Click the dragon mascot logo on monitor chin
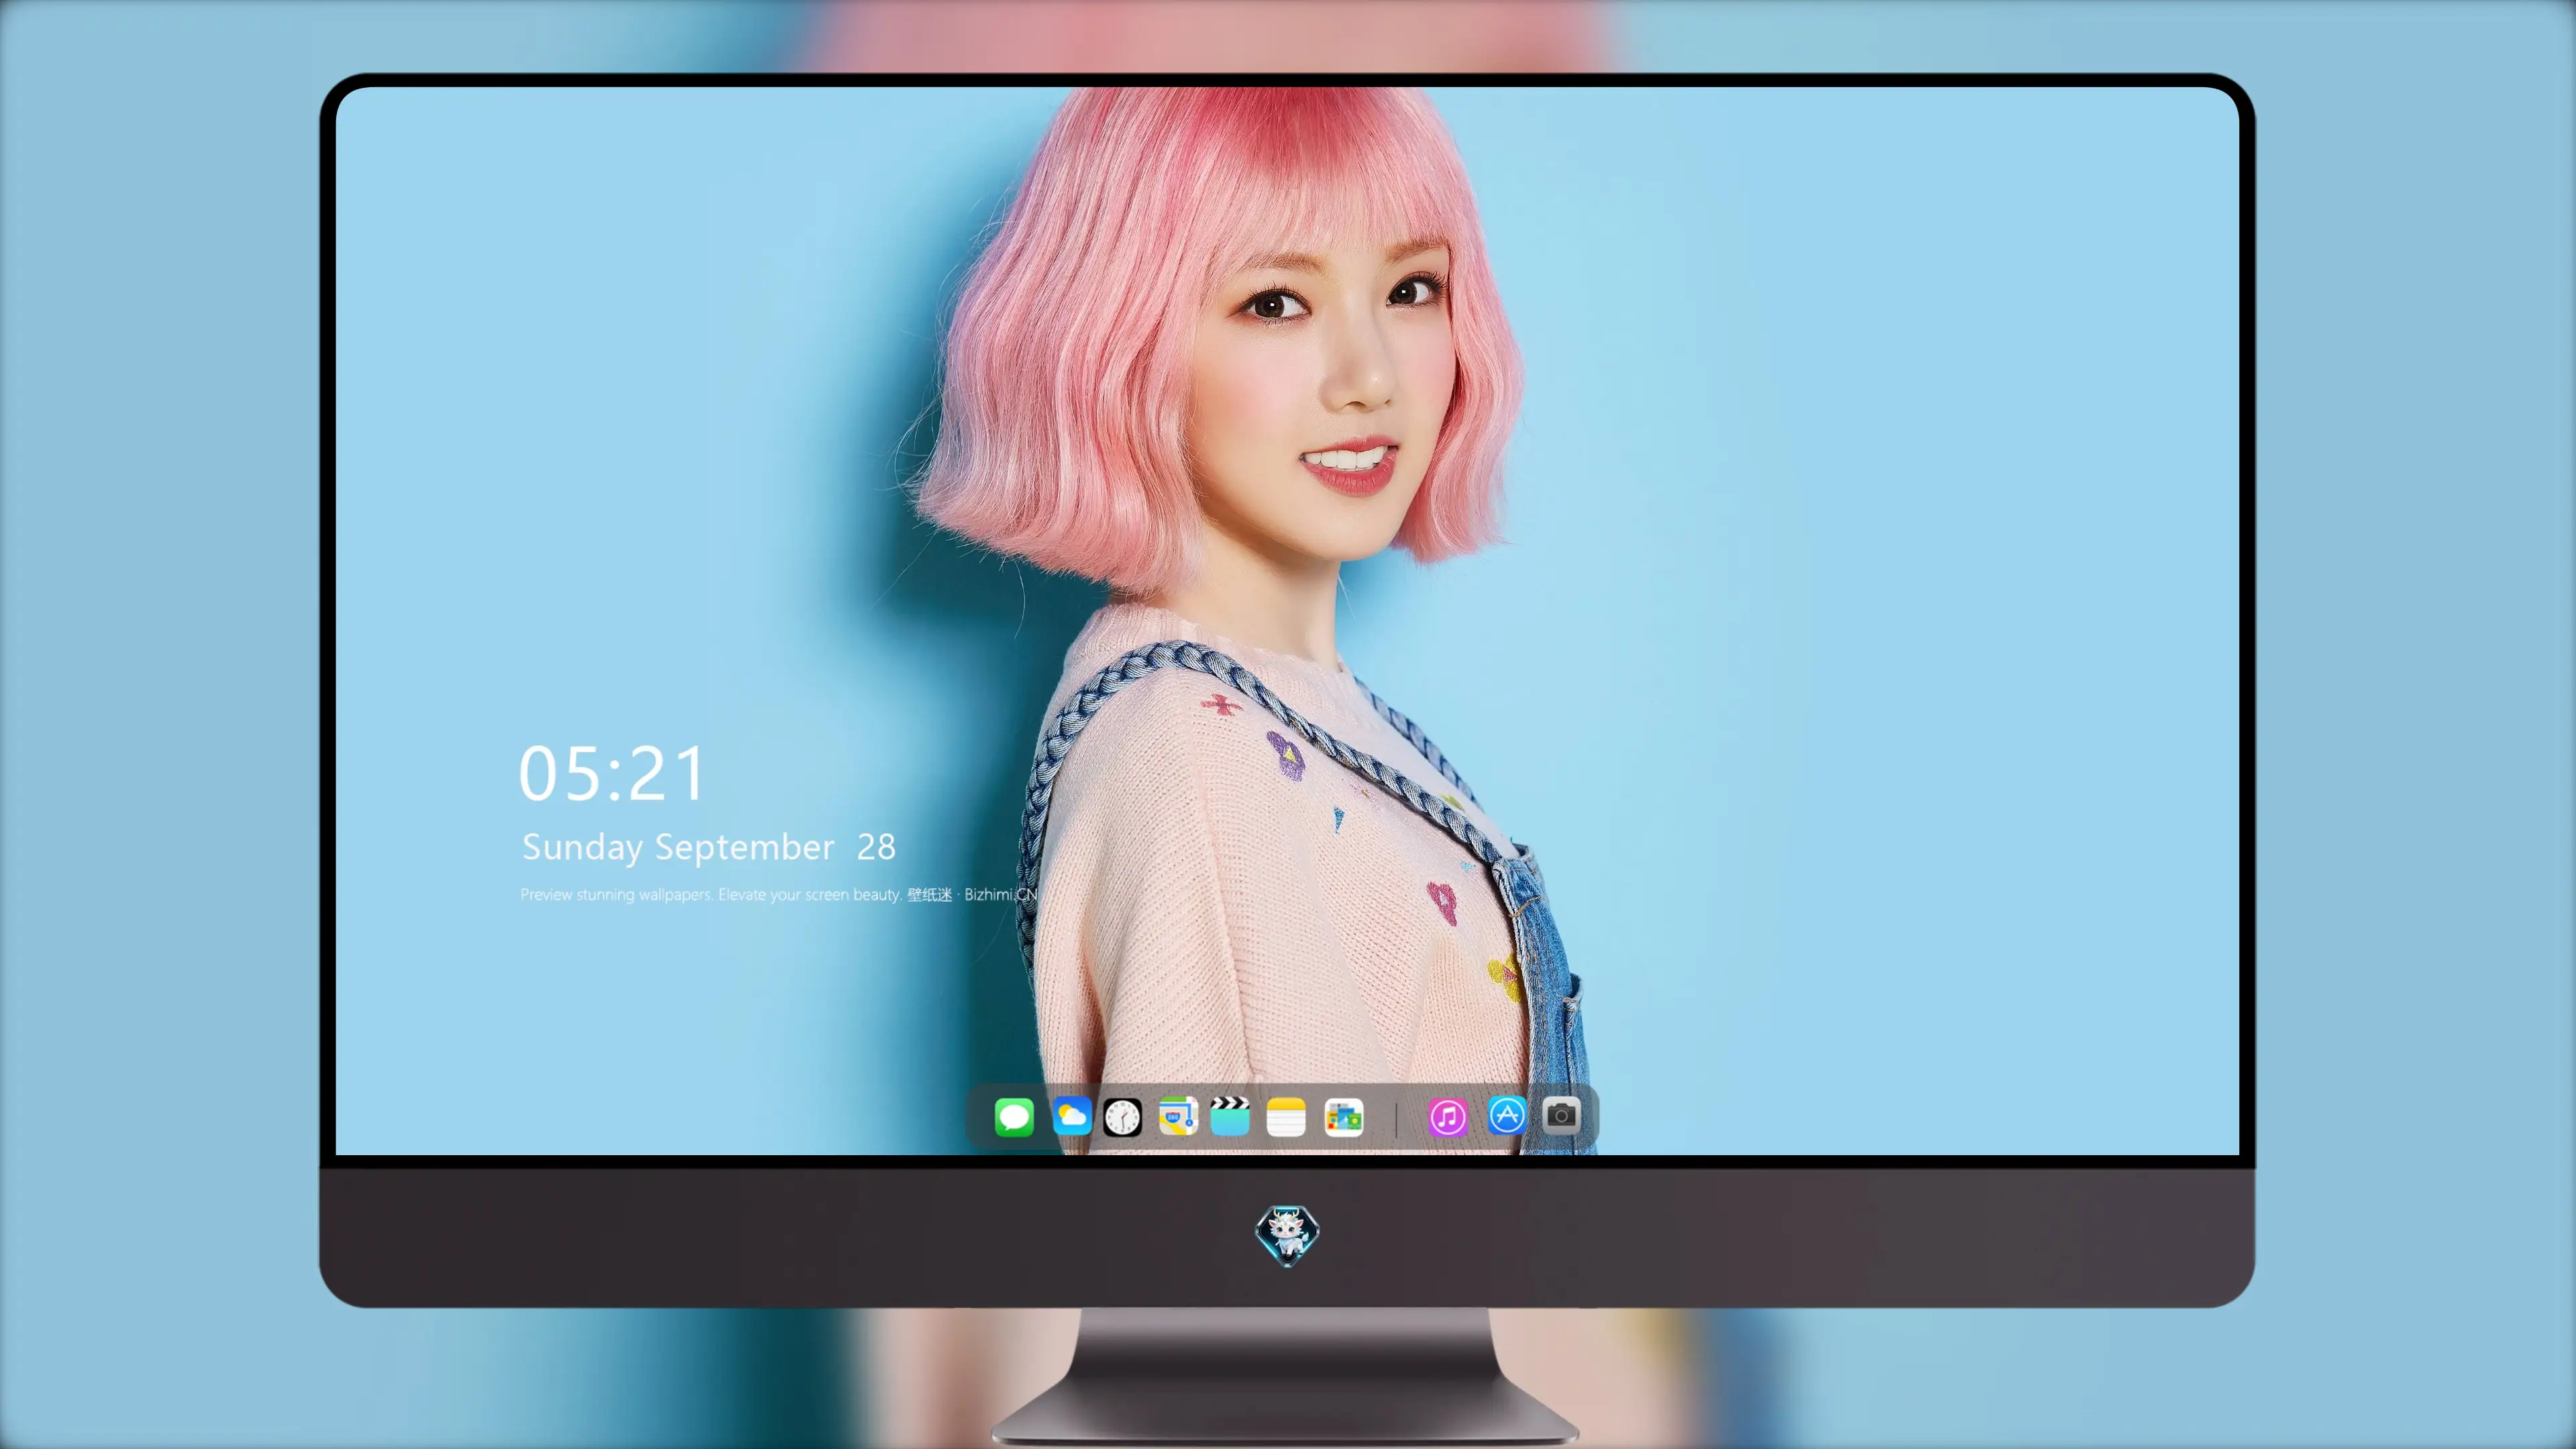This screenshot has height=1449, width=2576. click(1287, 1235)
